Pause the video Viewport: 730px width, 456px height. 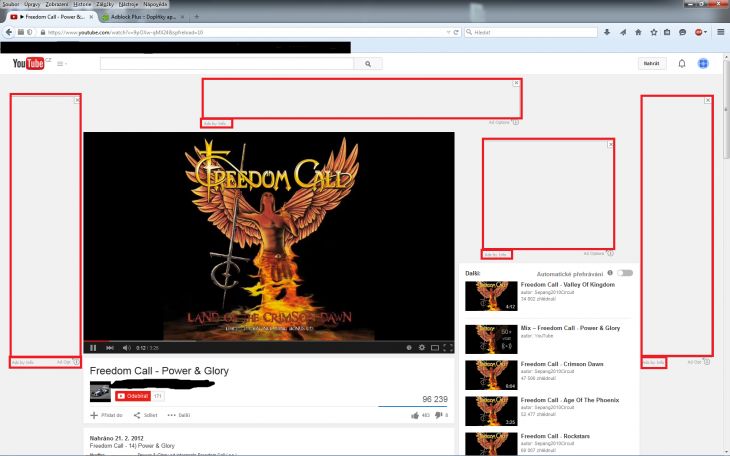[x=93, y=347]
